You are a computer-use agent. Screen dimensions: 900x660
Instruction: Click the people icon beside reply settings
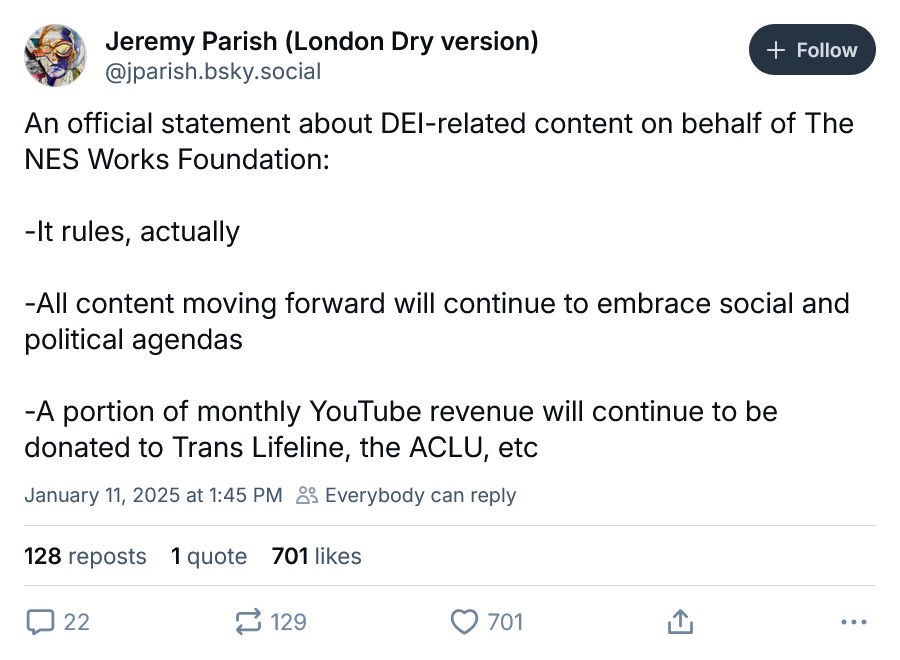pyautogui.click(x=307, y=495)
